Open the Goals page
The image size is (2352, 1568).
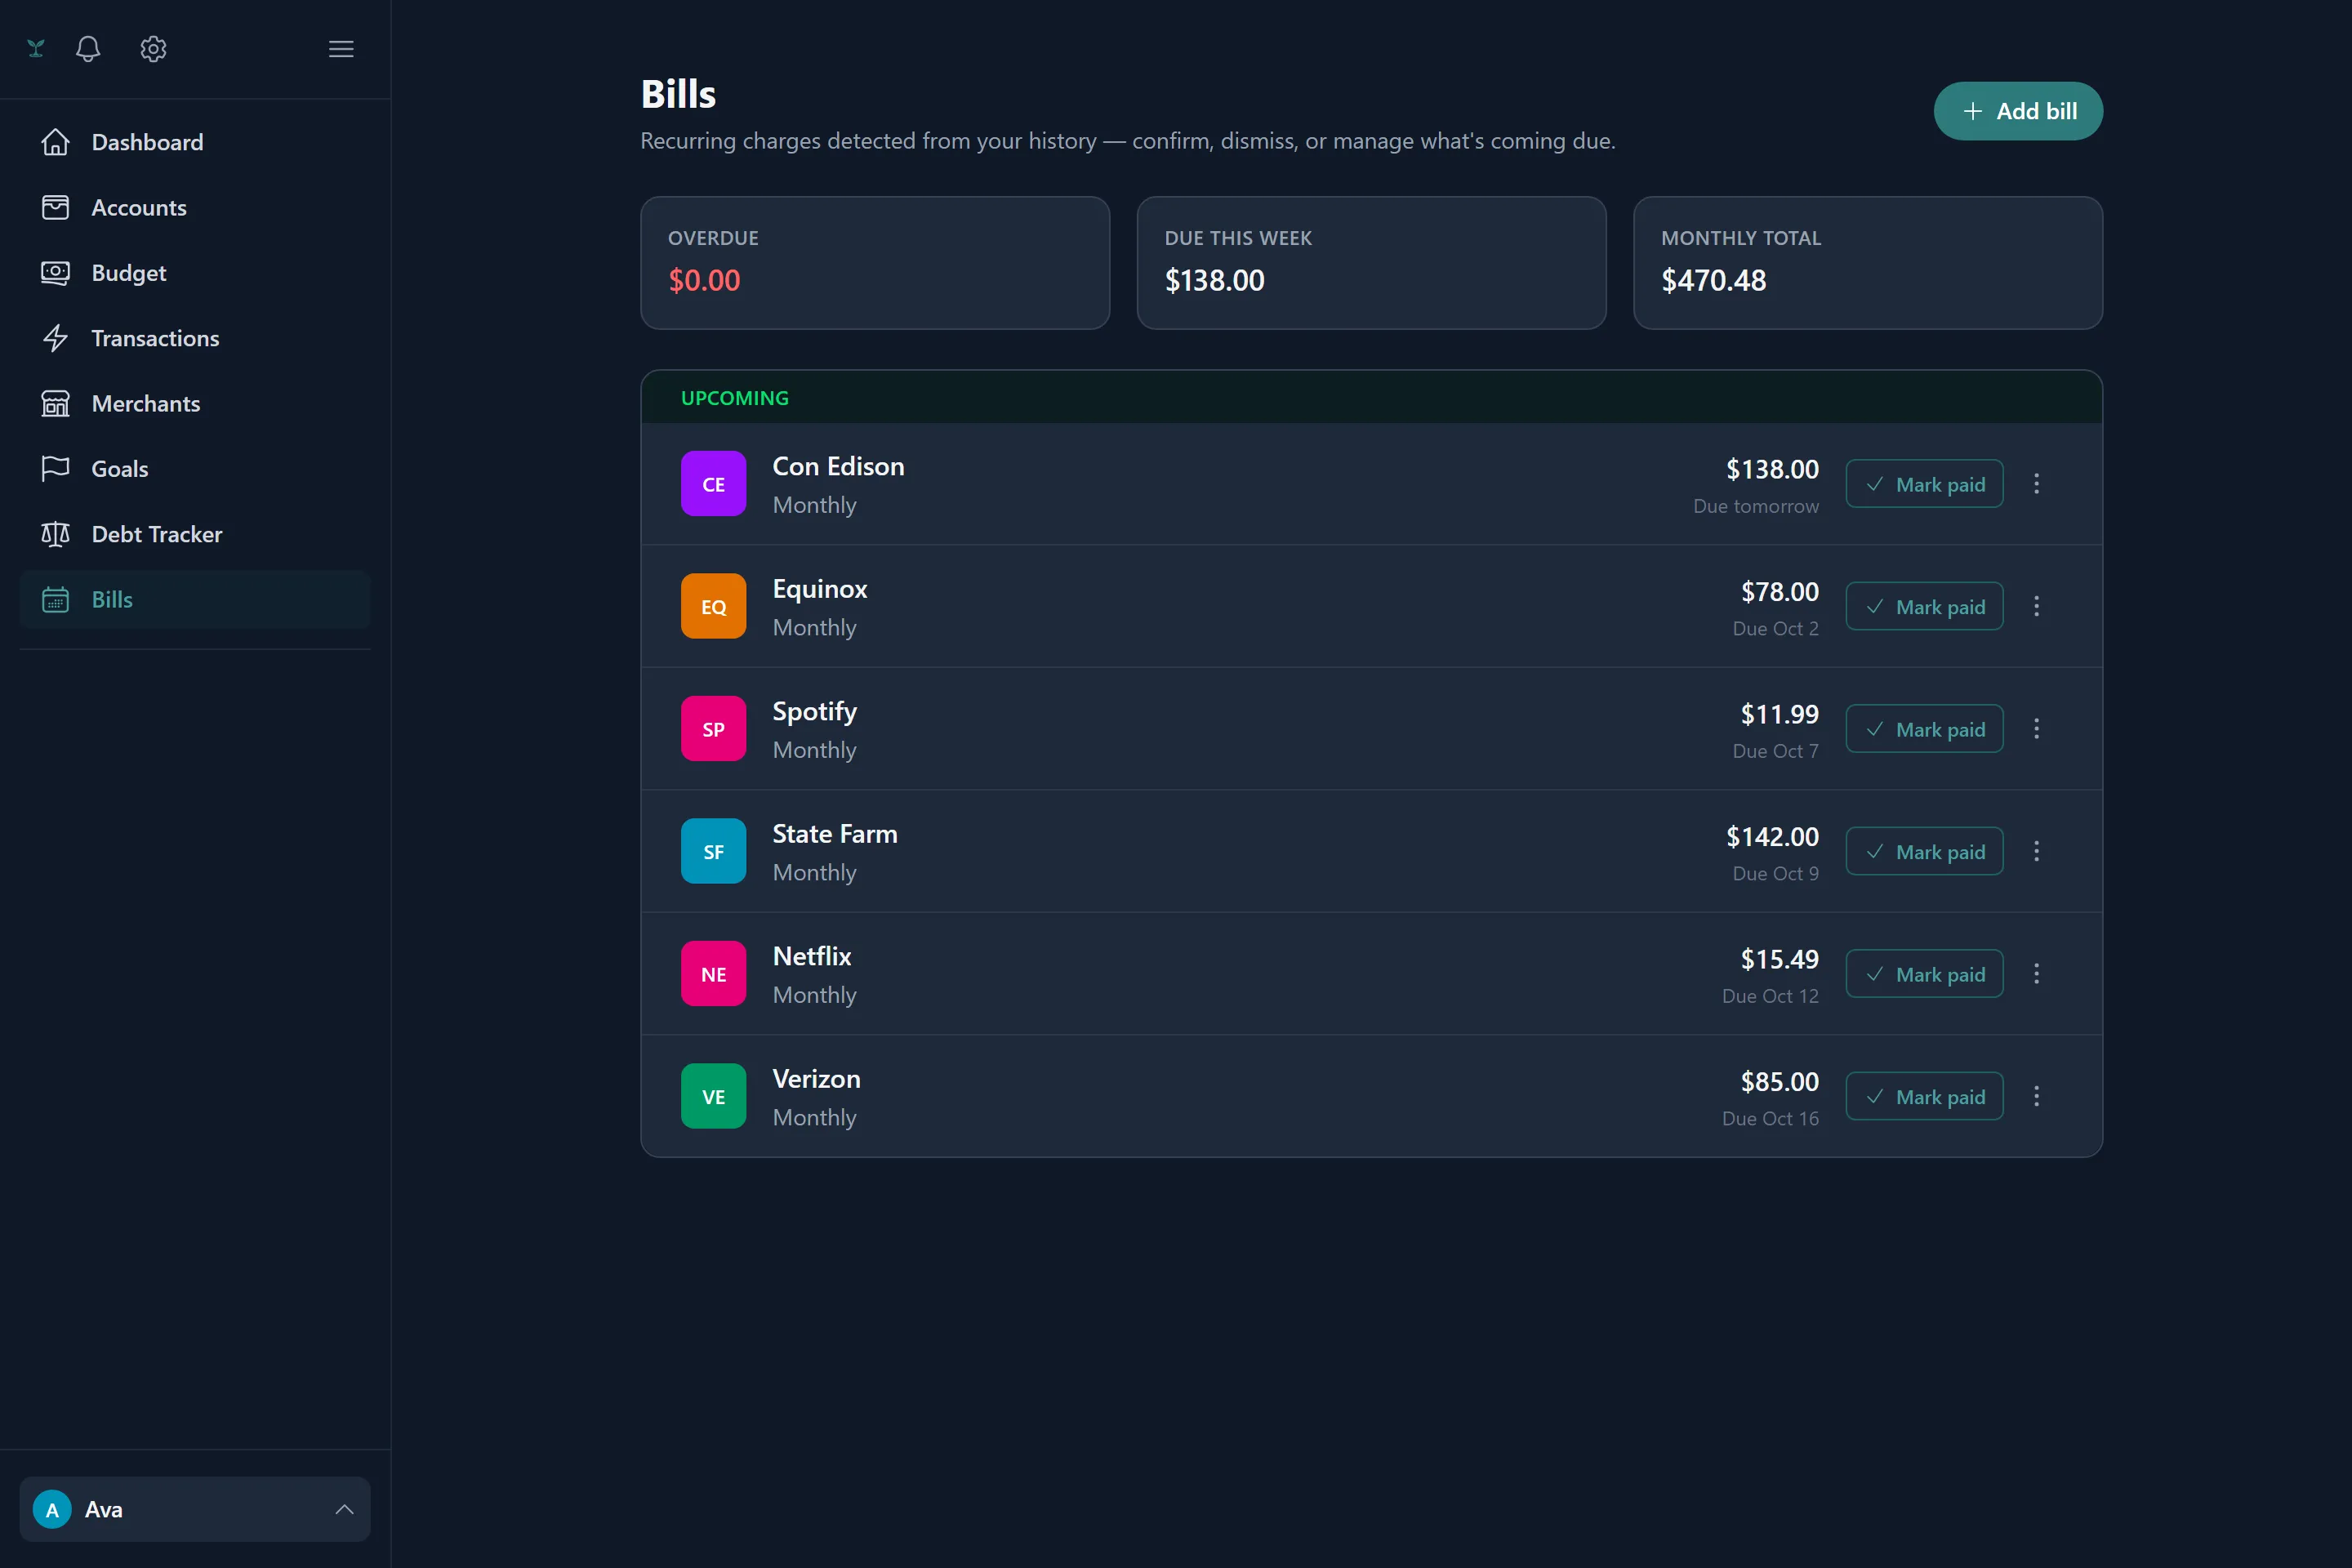click(195, 469)
